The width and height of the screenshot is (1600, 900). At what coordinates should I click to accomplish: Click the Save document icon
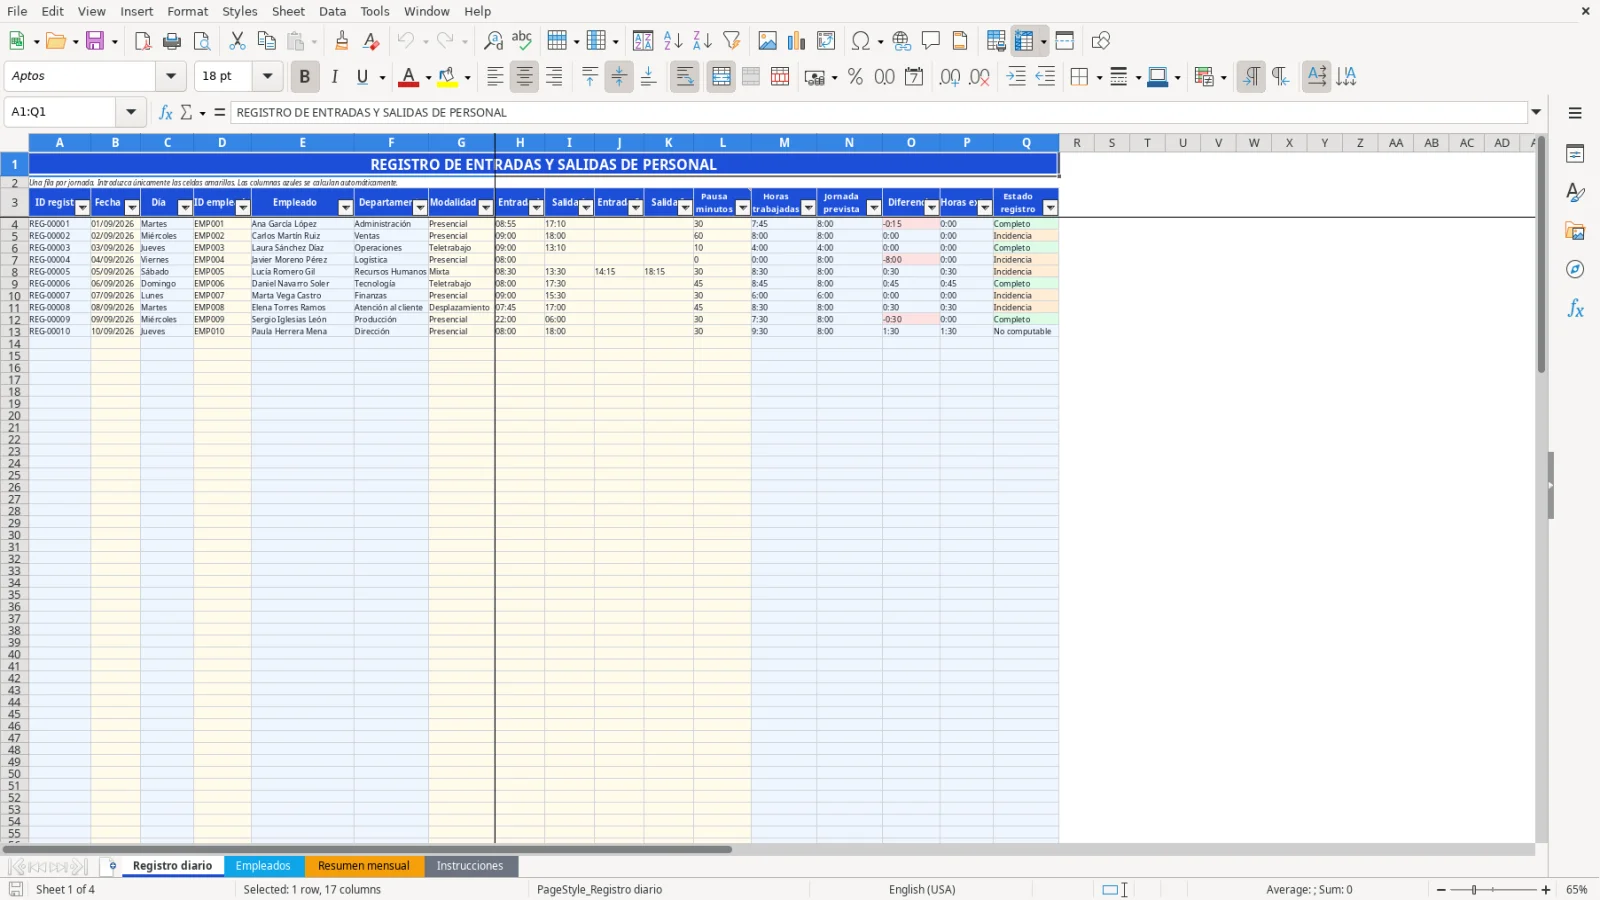pos(96,41)
